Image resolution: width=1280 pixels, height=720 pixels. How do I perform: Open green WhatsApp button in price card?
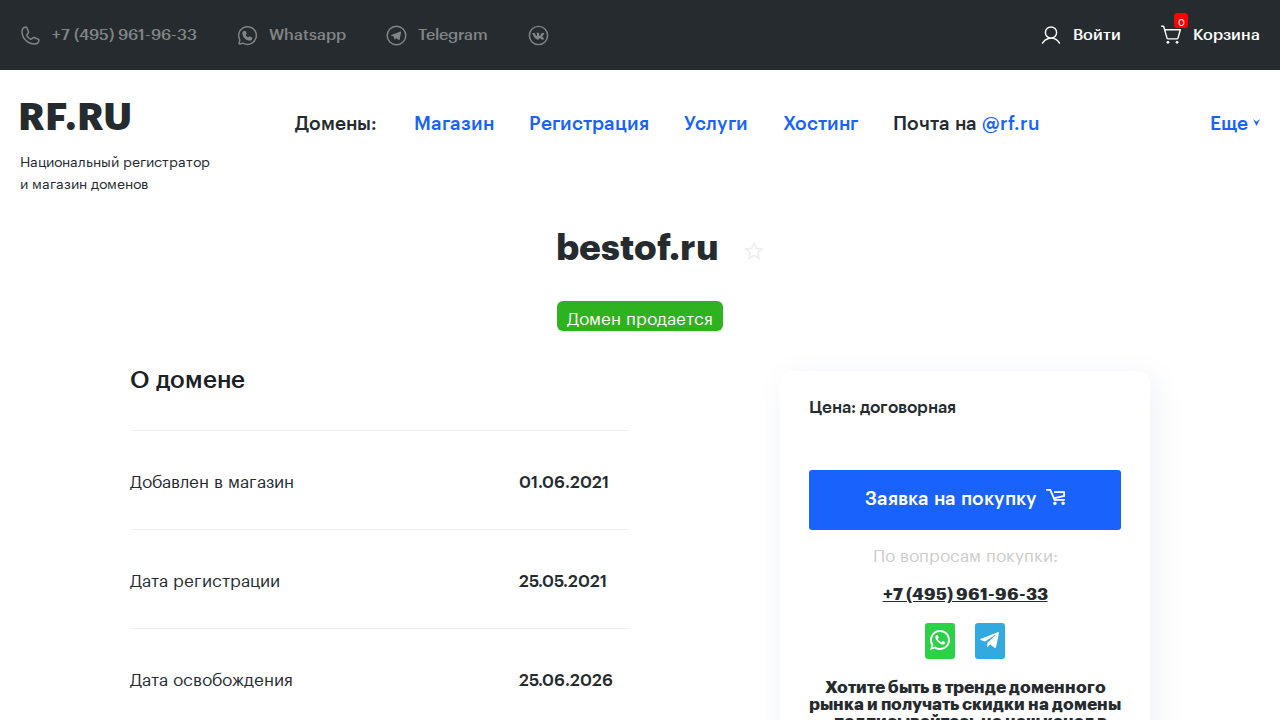[940, 641]
